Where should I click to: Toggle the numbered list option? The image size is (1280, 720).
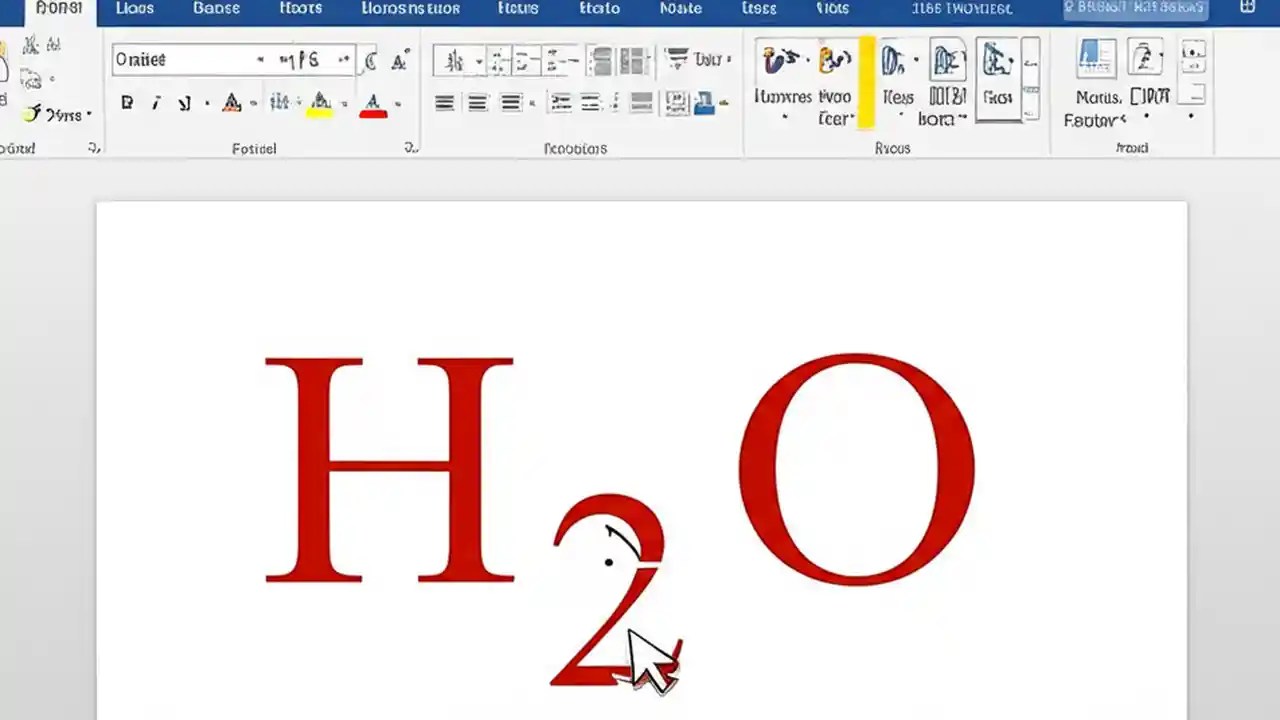click(x=495, y=60)
